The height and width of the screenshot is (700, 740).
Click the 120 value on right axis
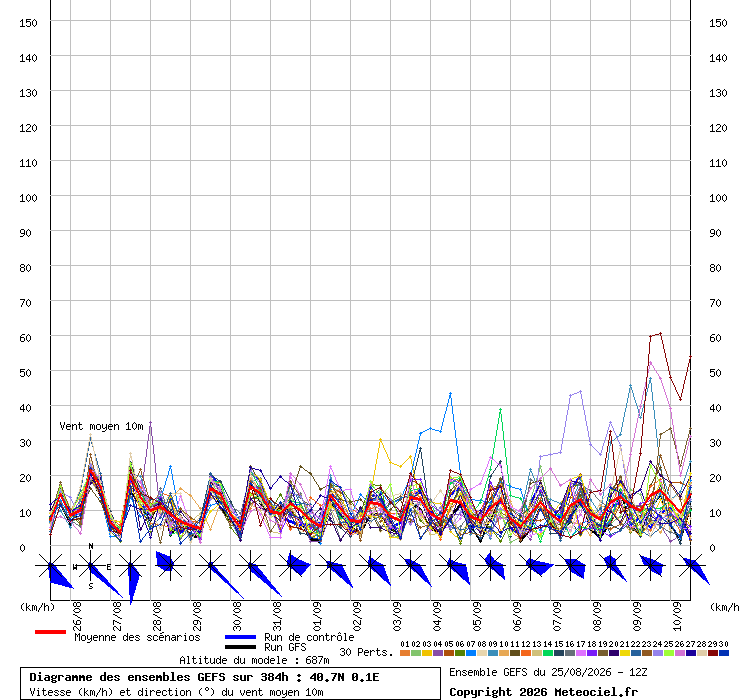point(718,128)
